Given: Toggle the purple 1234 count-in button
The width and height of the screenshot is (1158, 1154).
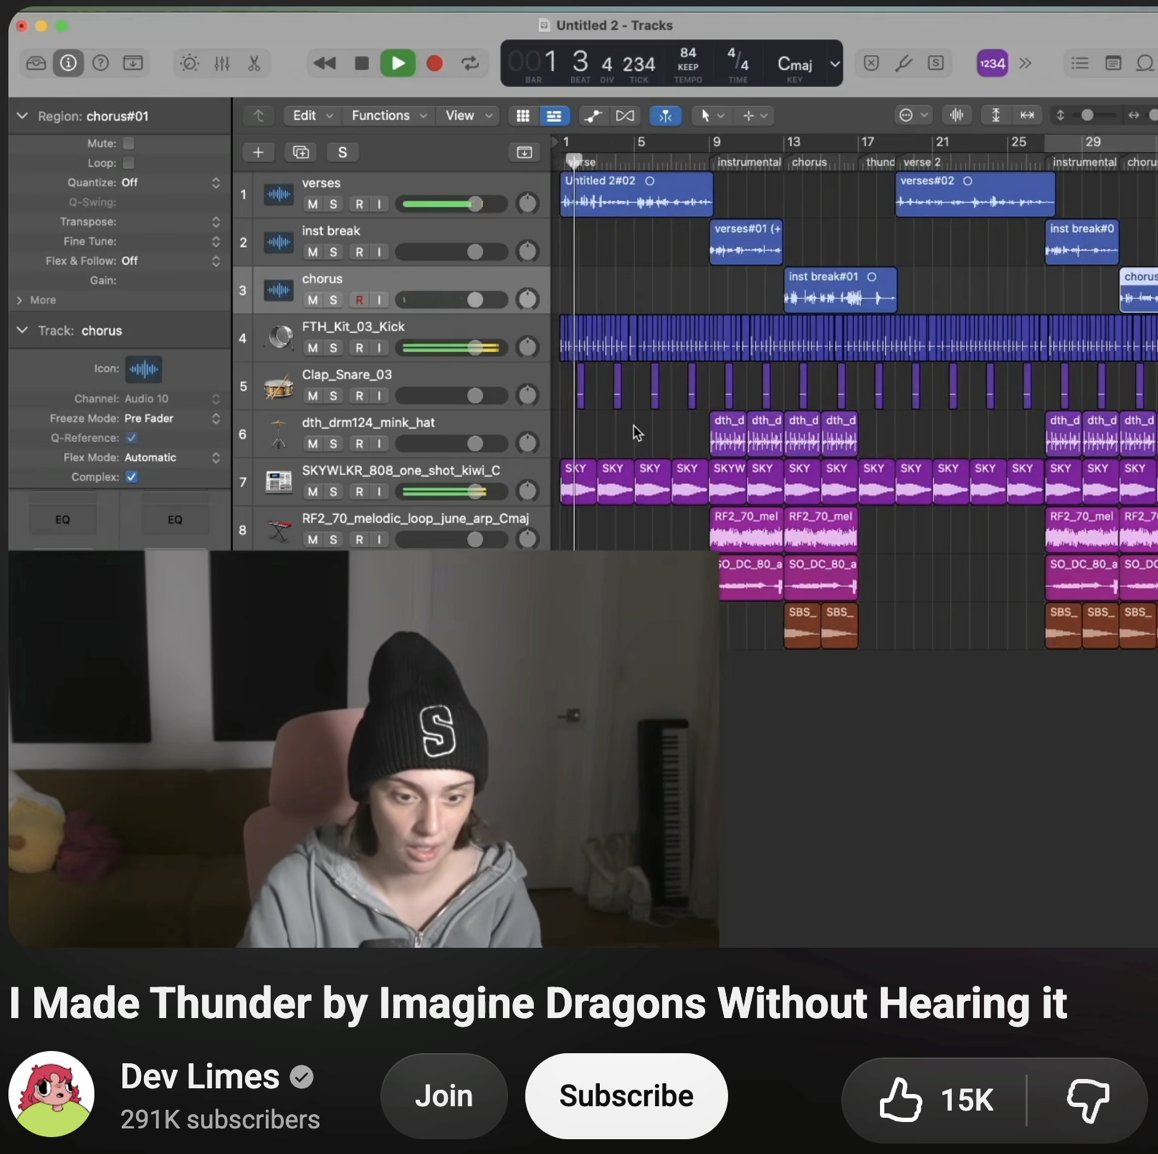Looking at the screenshot, I should pos(992,63).
